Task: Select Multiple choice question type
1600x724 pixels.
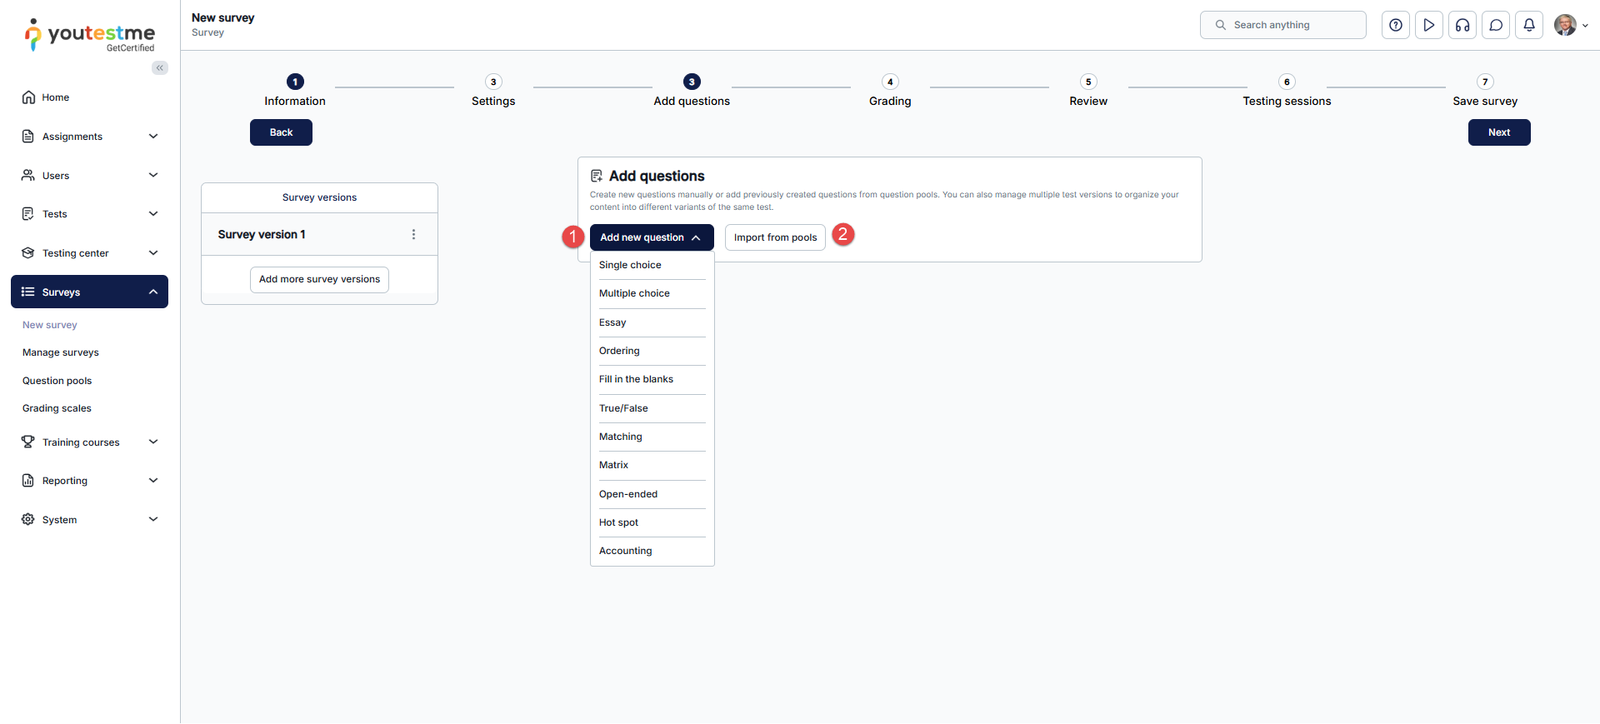Action: [634, 294]
